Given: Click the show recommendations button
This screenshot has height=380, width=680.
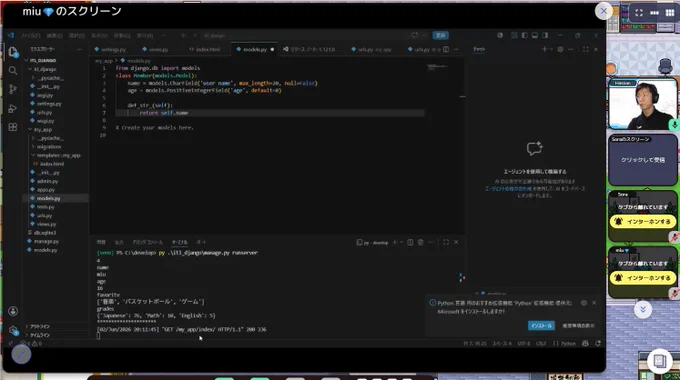Looking at the screenshot, I should pyautogui.click(x=578, y=325).
